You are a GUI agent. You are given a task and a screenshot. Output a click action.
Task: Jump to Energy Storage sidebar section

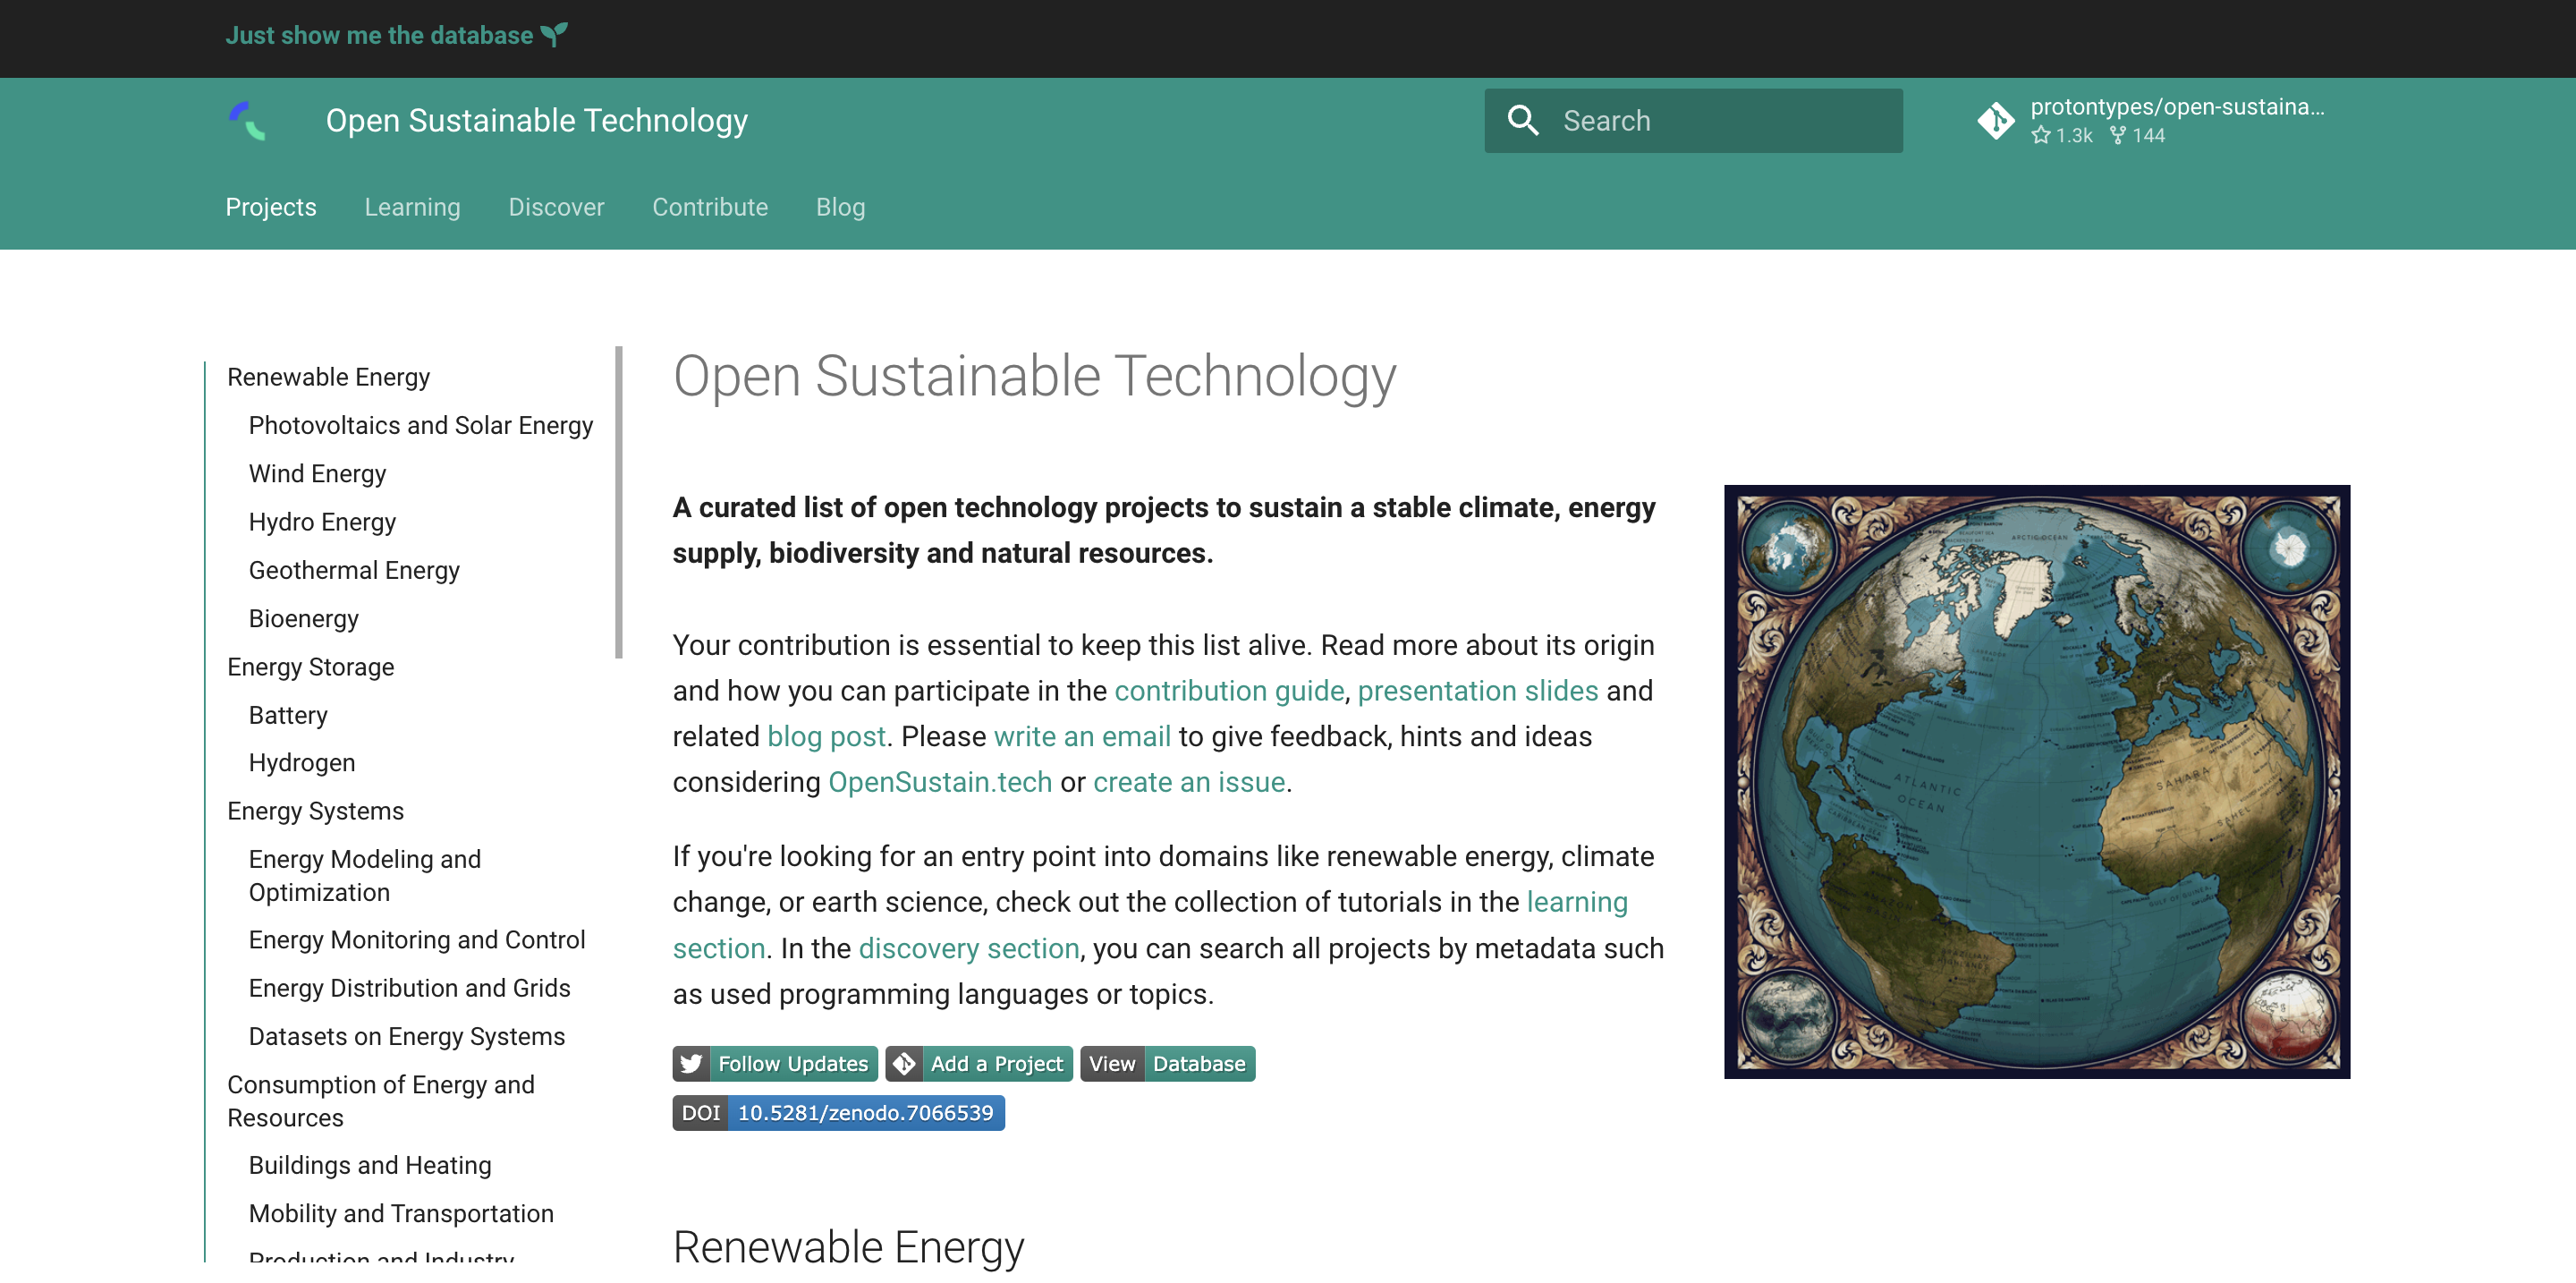(x=310, y=667)
